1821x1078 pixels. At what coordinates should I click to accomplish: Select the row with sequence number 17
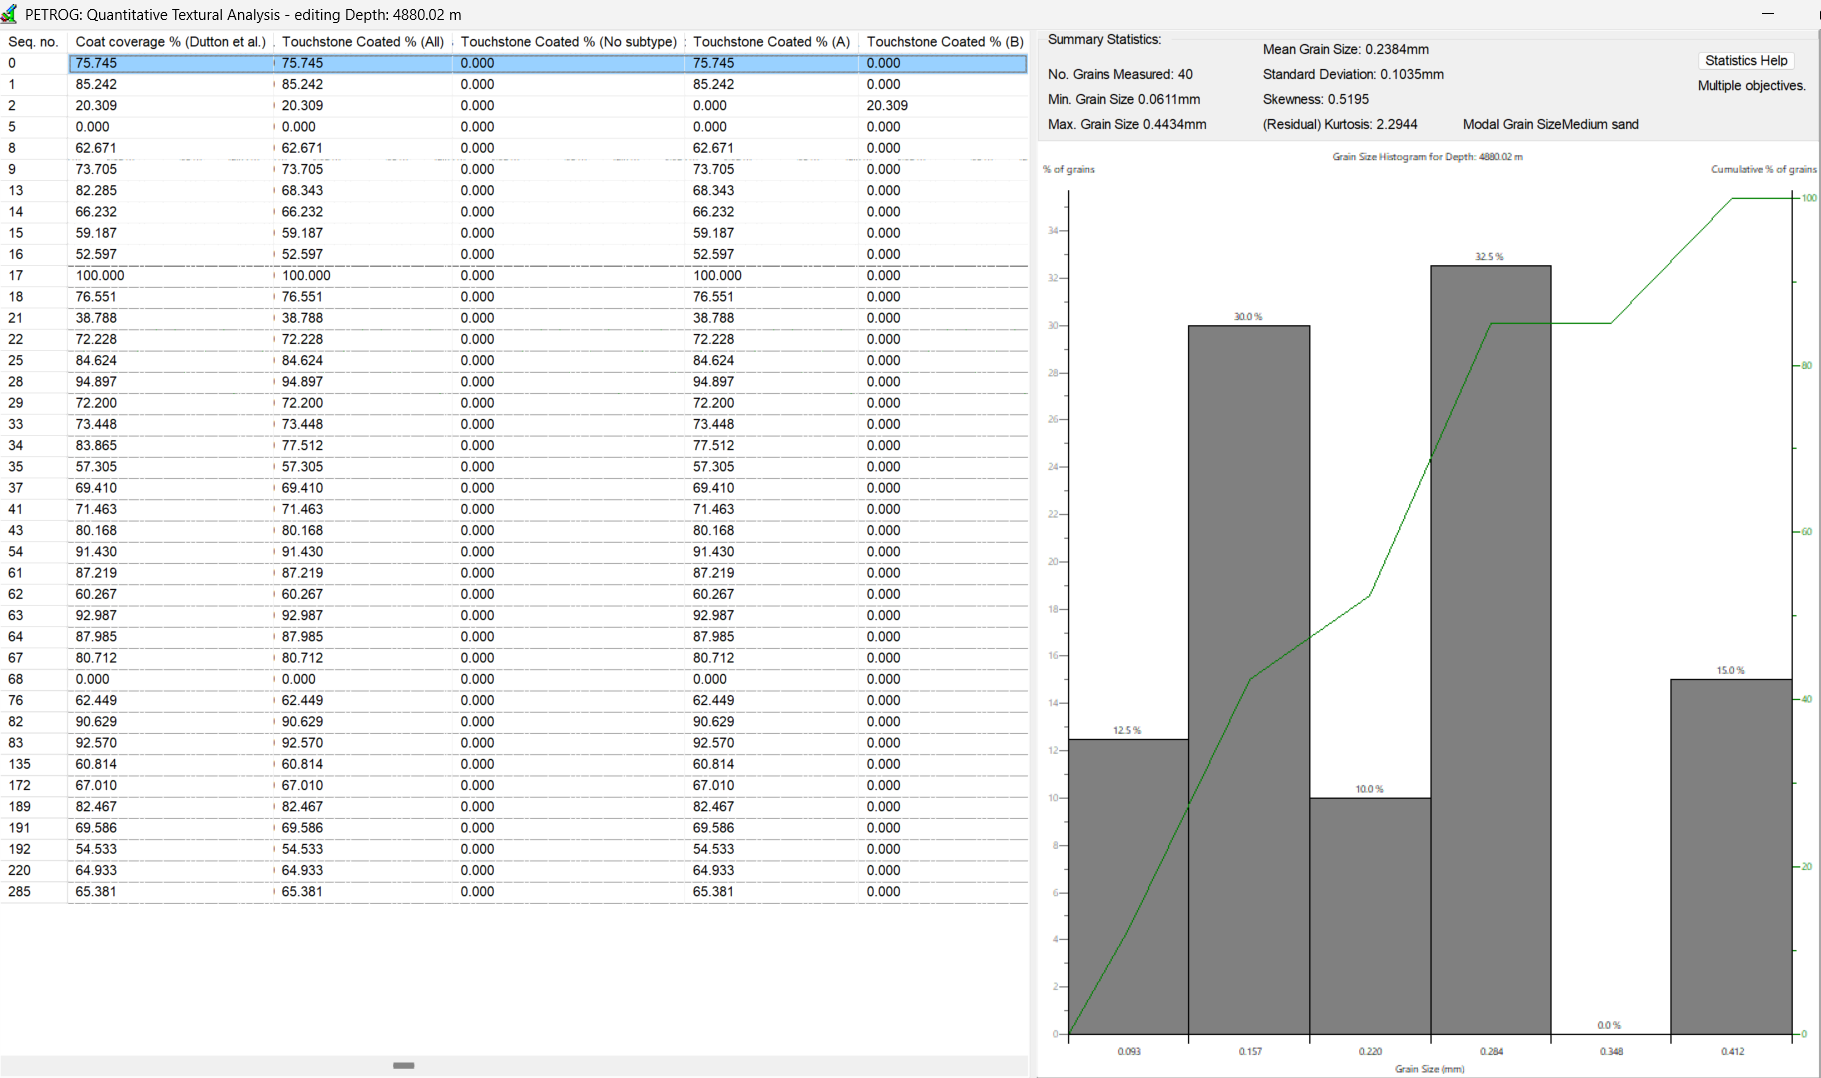(x=16, y=276)
